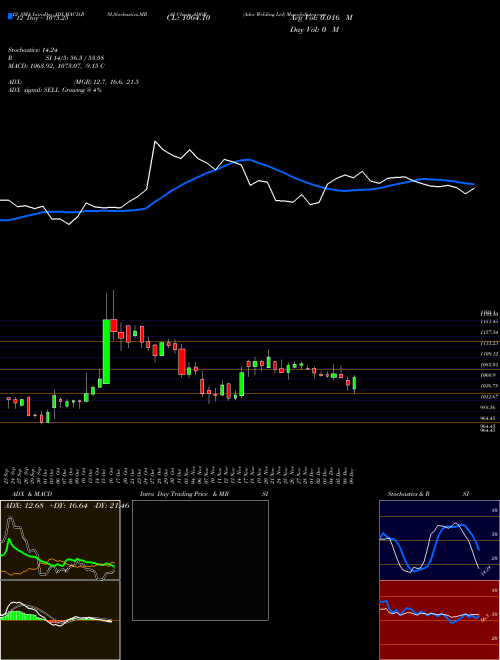The image size is (500, 660).
Task: Click the last green candlestick on the right
Action: [354, 383]
